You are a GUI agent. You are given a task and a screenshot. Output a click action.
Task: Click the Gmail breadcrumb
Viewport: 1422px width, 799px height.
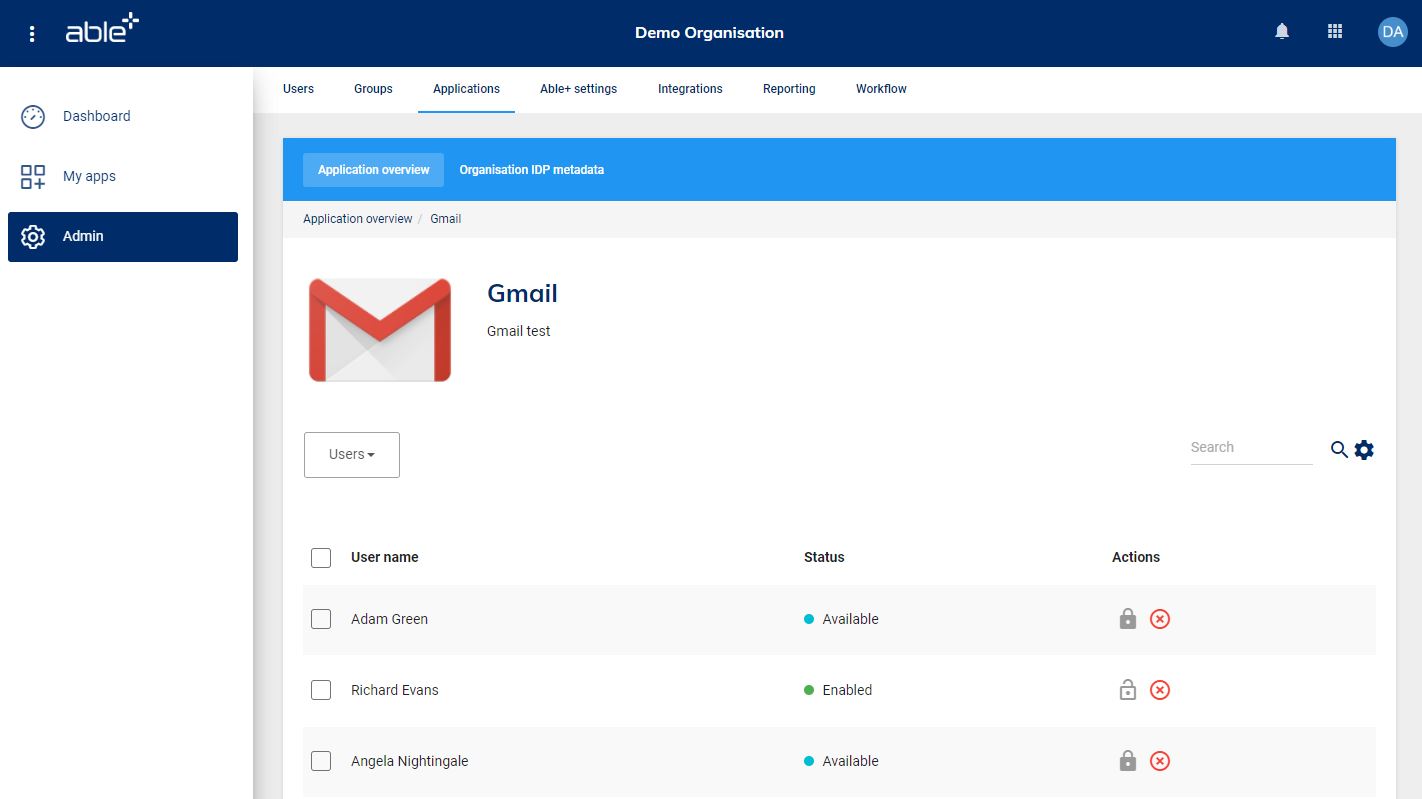click(445, 219)
